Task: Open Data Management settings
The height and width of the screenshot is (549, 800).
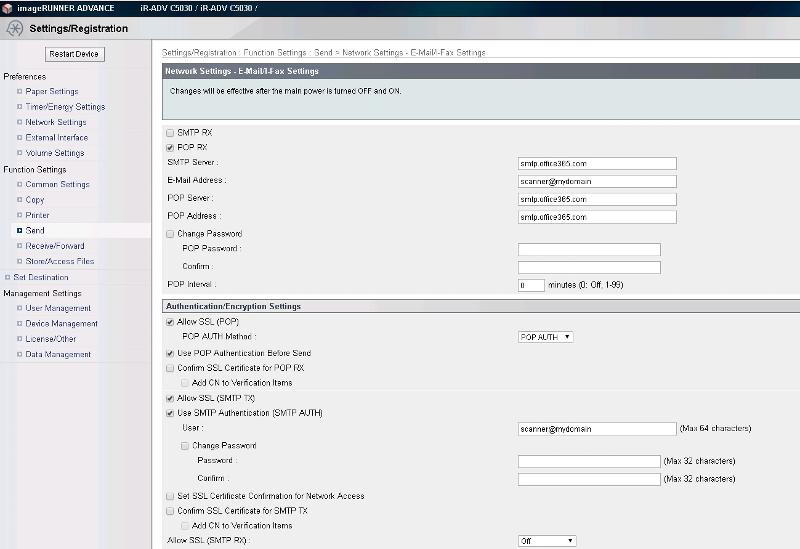Action: point(58,354)
